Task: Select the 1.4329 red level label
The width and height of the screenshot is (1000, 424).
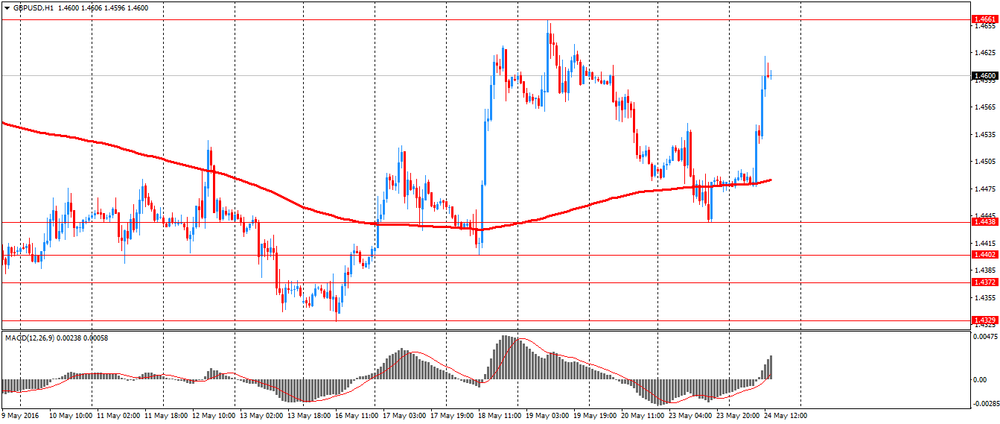Action: point(983,320)
